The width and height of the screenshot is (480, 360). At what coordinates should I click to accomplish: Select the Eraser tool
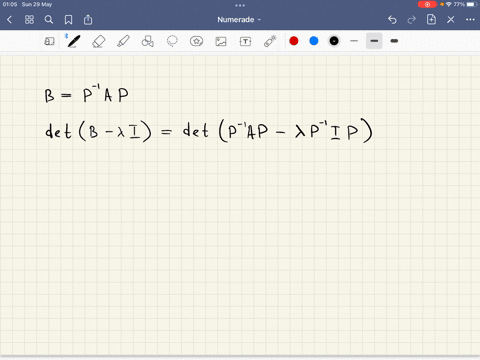coord(99,41)
